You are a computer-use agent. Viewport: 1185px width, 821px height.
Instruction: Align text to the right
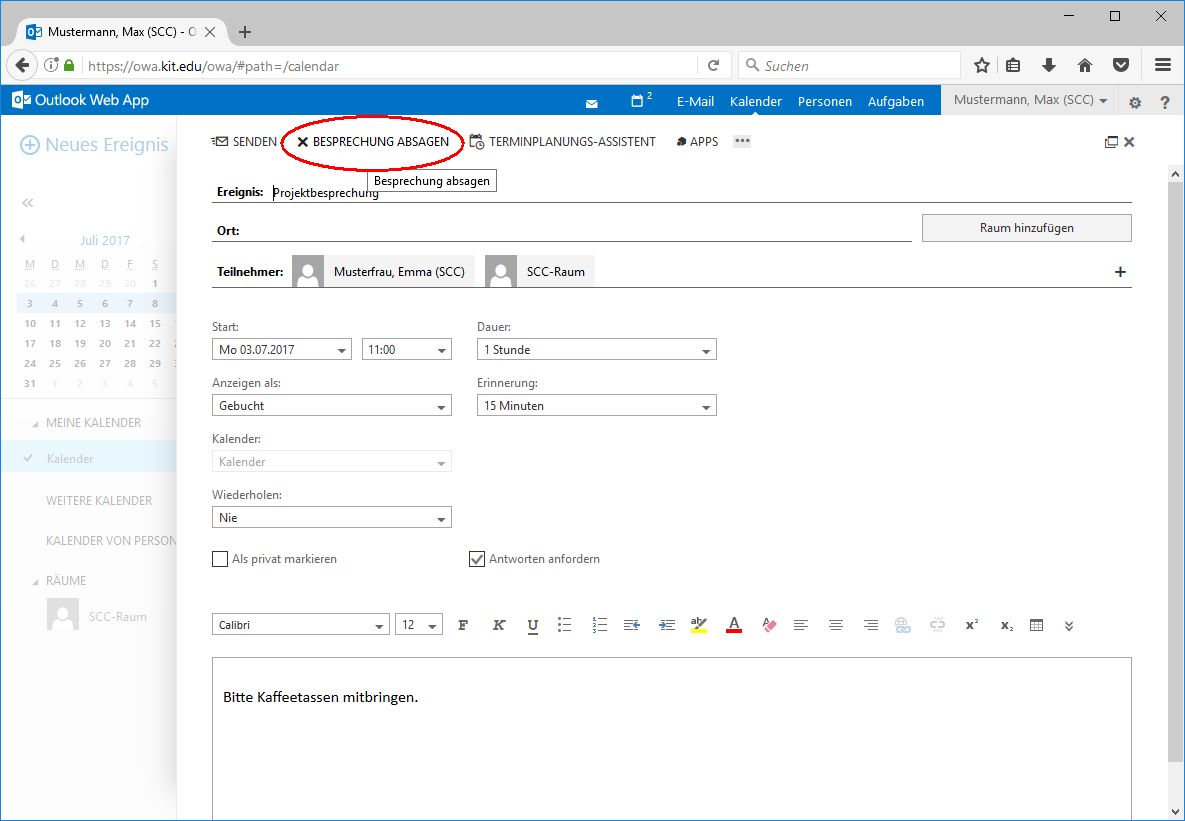tap(871, 625)
